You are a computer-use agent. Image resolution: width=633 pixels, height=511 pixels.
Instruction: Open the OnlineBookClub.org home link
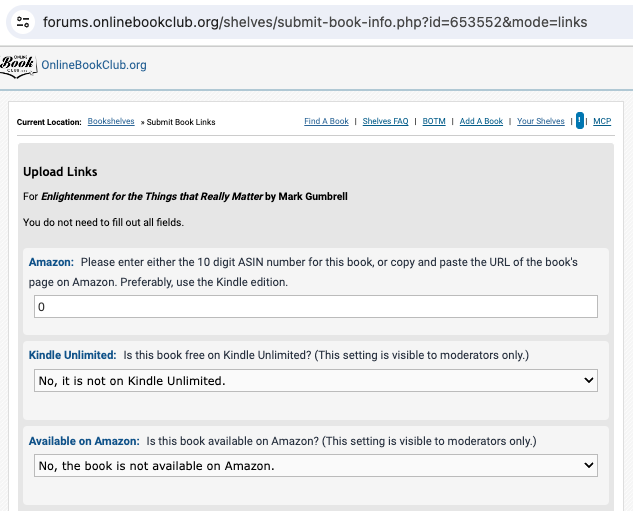(x=94, y=65)
